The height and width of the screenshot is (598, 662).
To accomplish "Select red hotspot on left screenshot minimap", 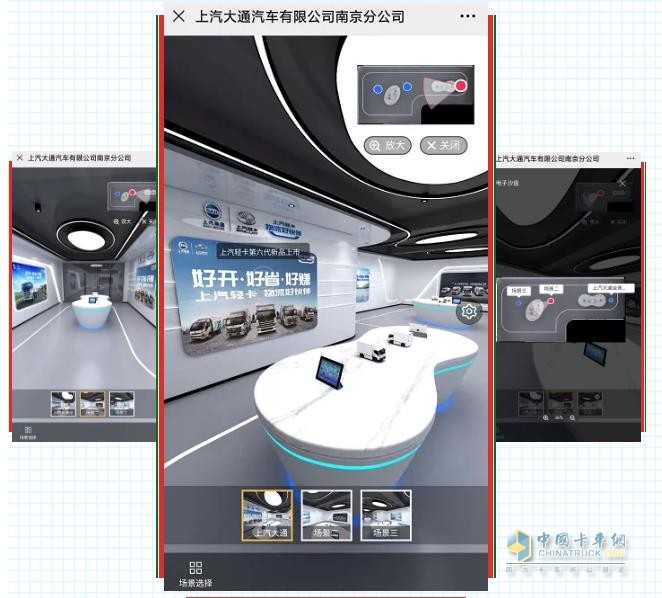I will click(x=132, y=193).
